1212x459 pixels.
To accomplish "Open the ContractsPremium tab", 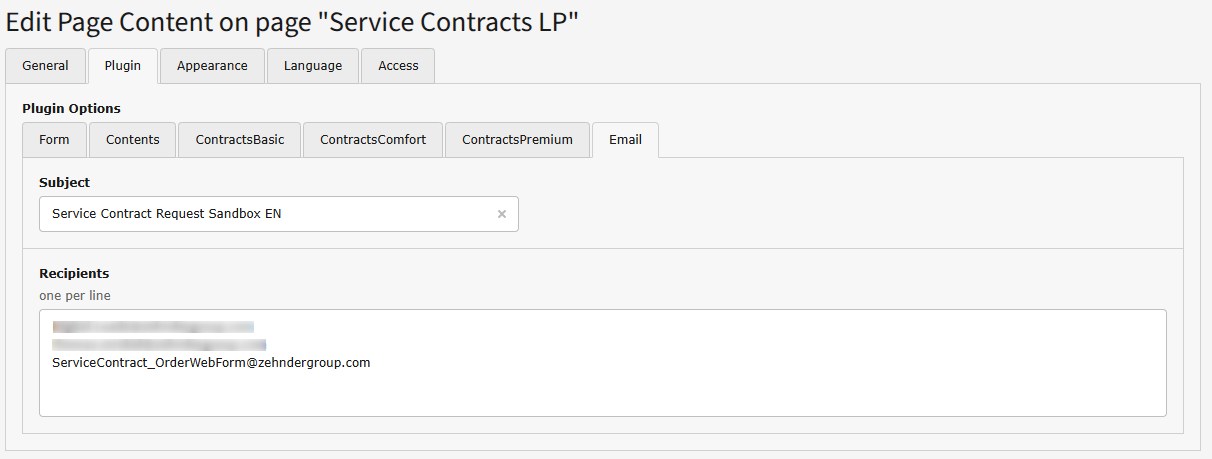I will (517, 140).
